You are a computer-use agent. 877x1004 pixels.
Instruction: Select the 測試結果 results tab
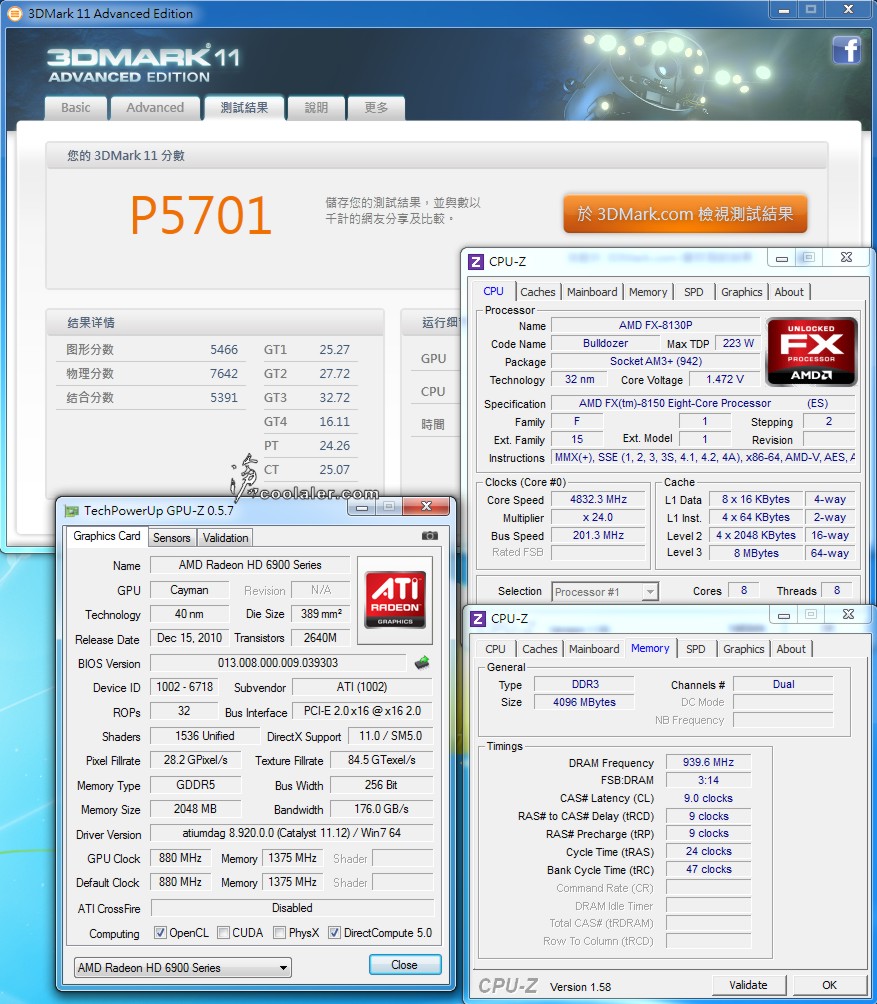click(x=244, y=108)
